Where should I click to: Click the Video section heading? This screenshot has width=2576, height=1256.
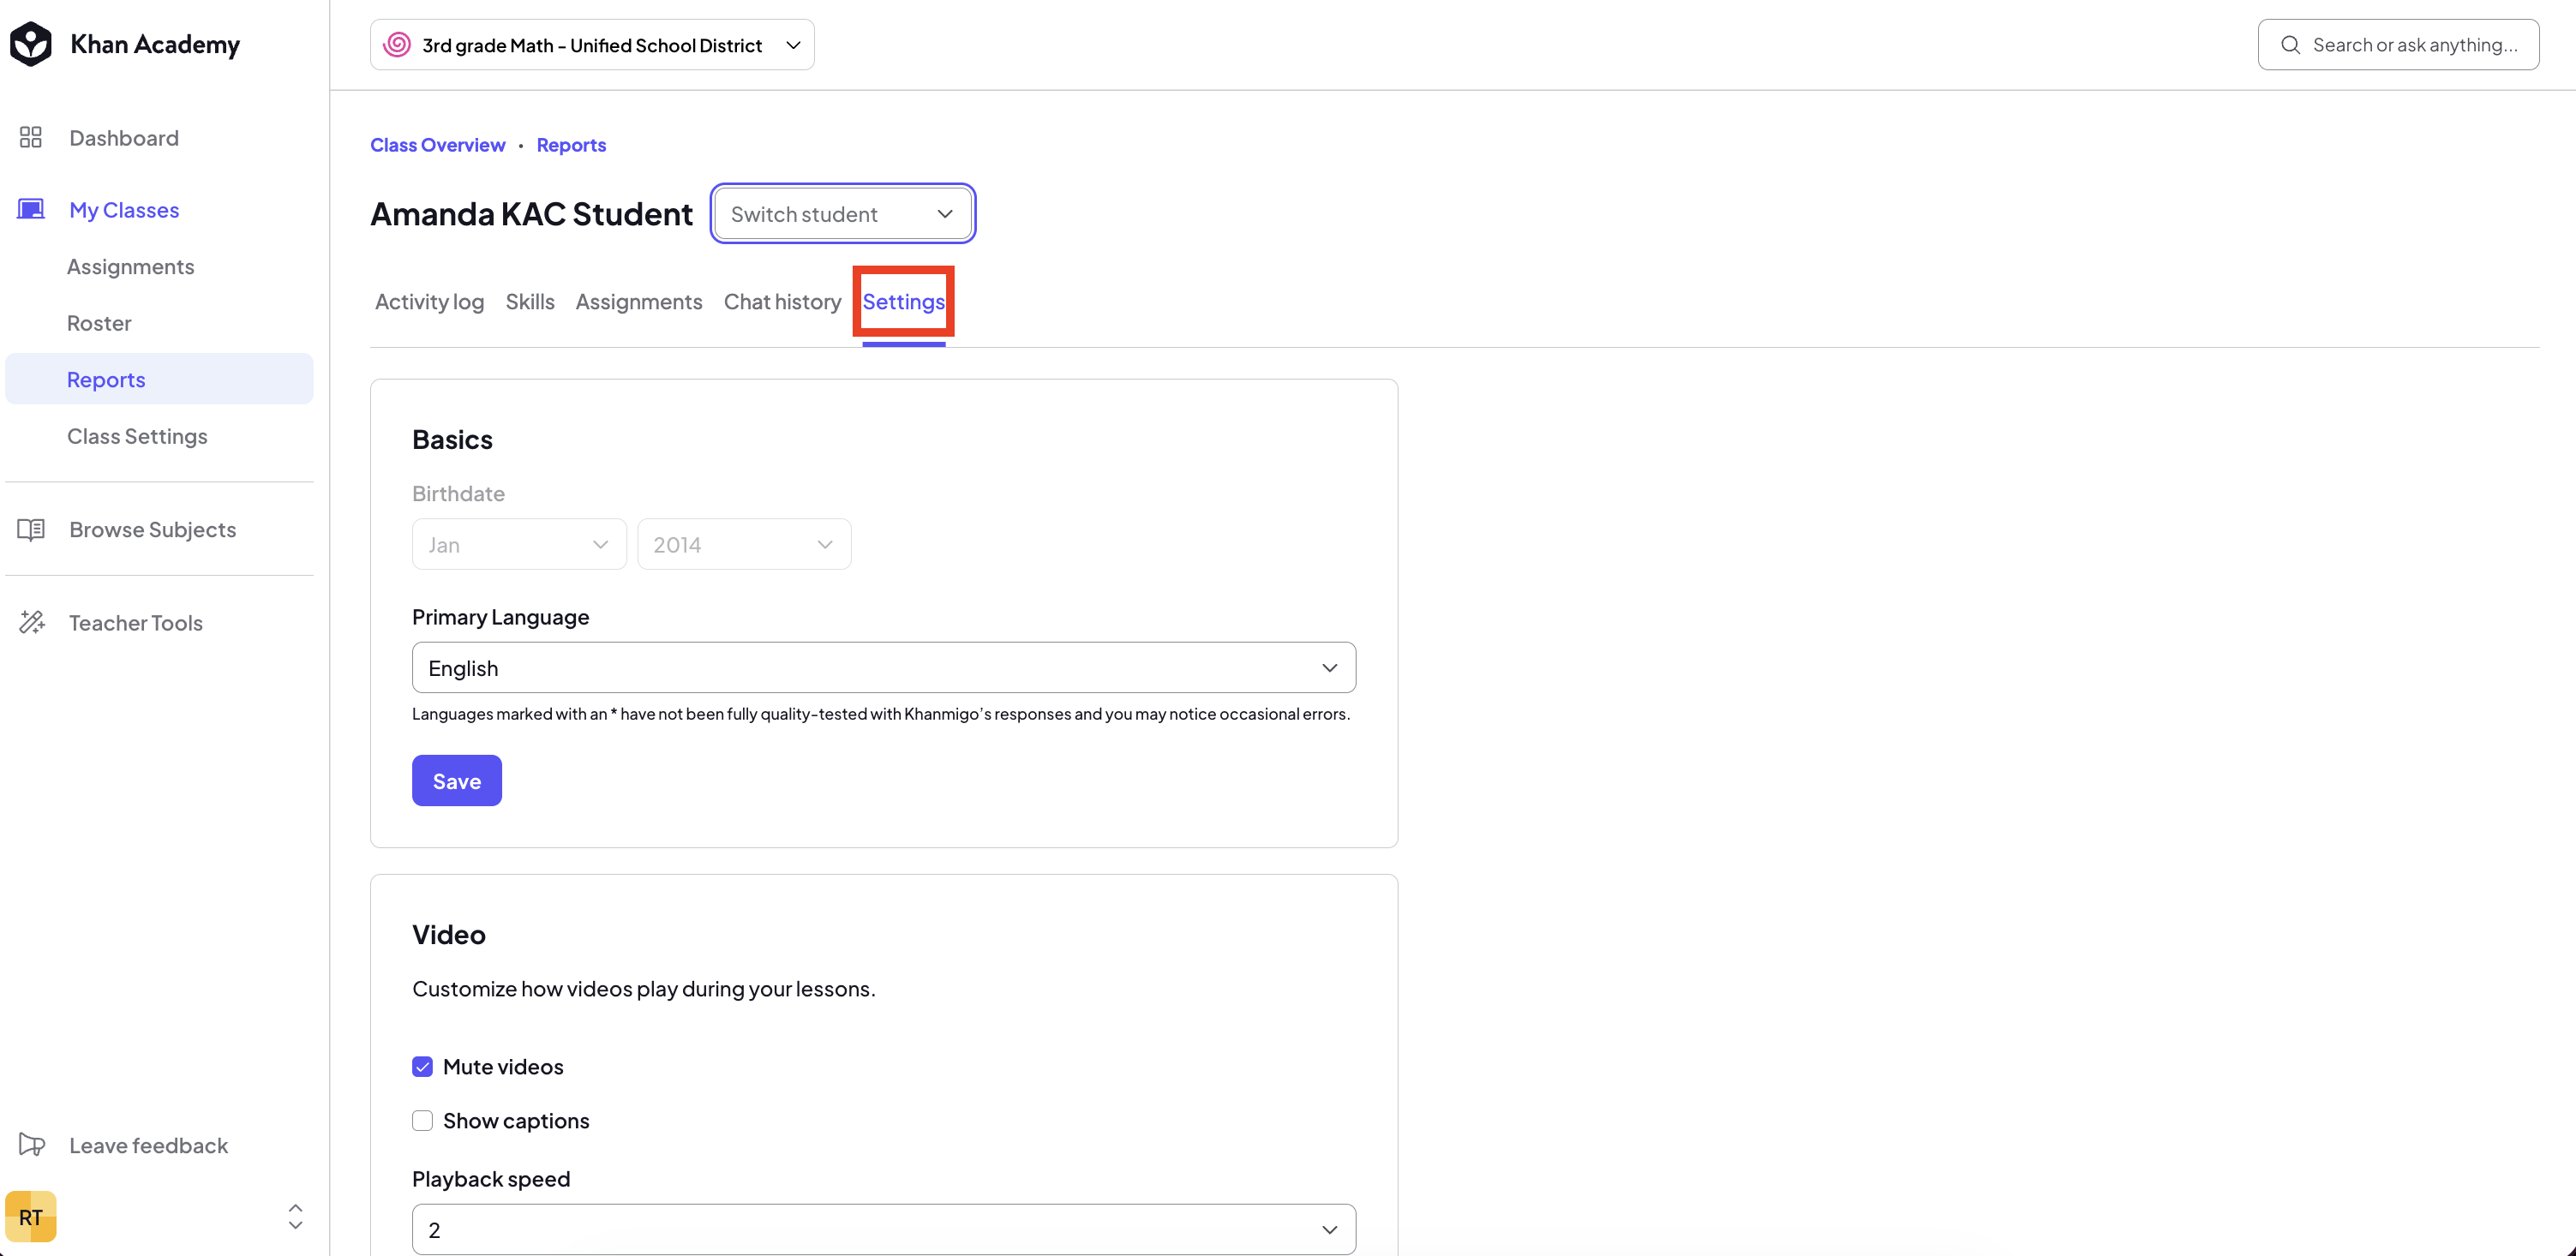coord(449,935)
